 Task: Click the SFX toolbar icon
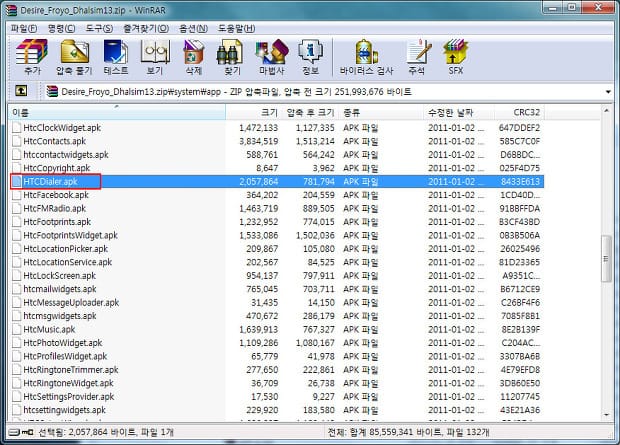(x=455, y=56)
